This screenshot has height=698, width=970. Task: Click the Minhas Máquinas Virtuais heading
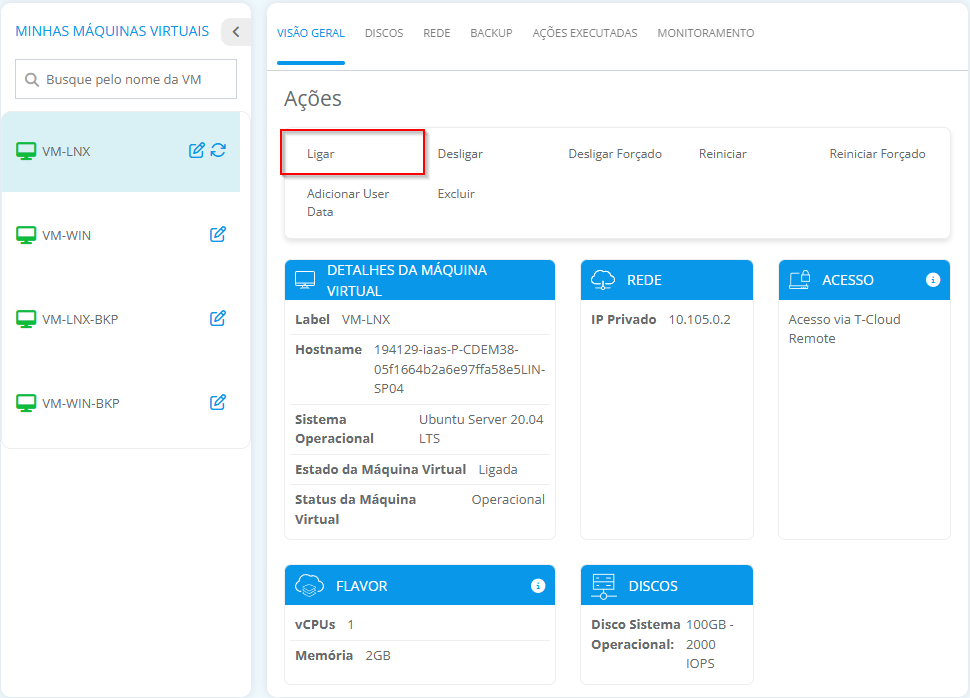[112, 31]
